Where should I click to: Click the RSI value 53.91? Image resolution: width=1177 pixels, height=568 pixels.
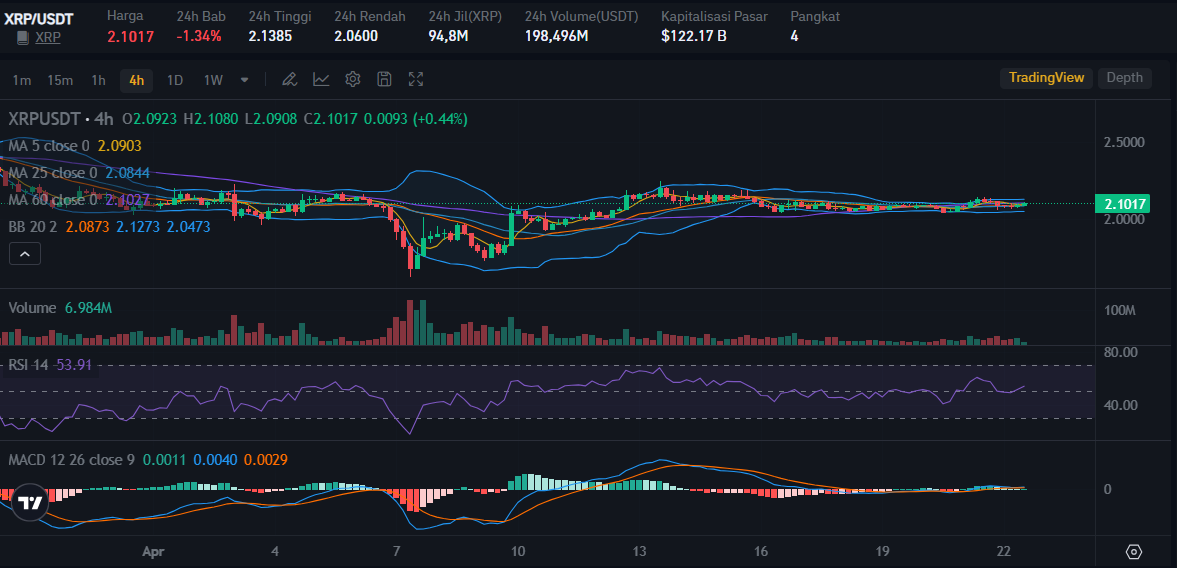click(74, 365)
